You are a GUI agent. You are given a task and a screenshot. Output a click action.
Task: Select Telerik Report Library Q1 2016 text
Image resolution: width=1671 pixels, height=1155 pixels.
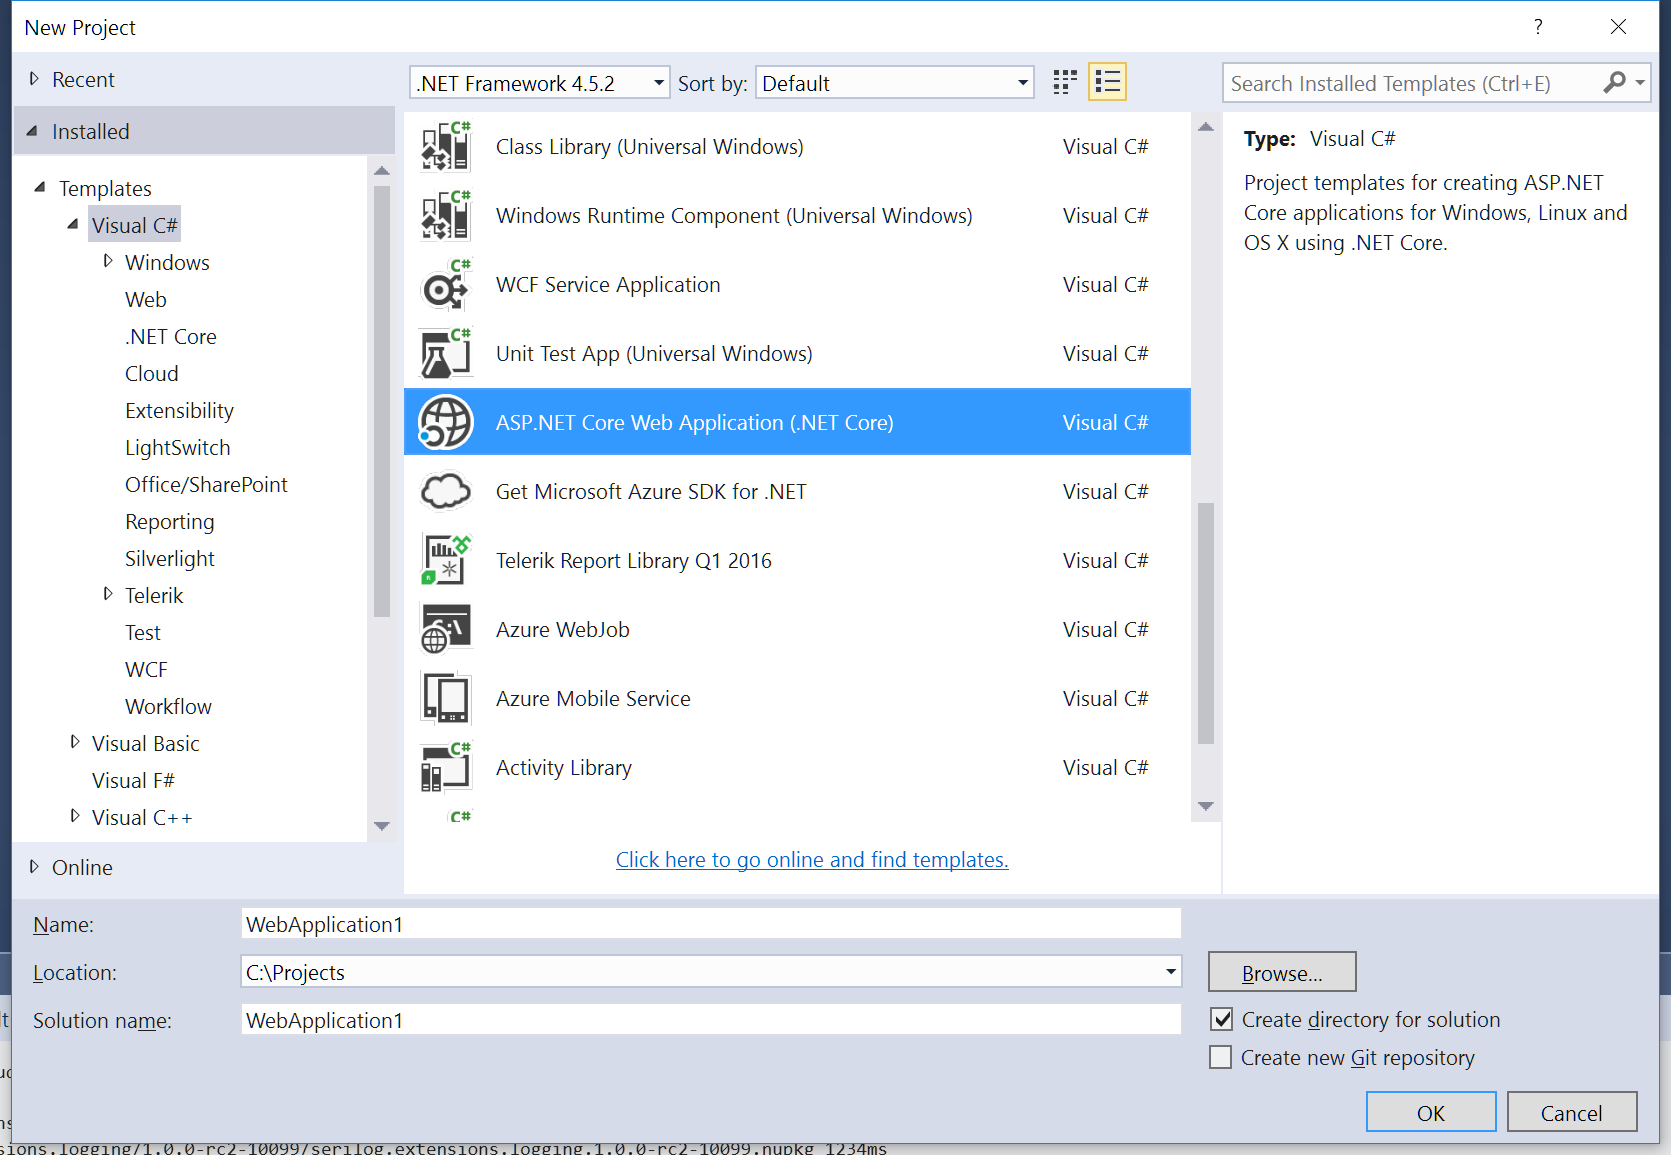pos(634,561)
